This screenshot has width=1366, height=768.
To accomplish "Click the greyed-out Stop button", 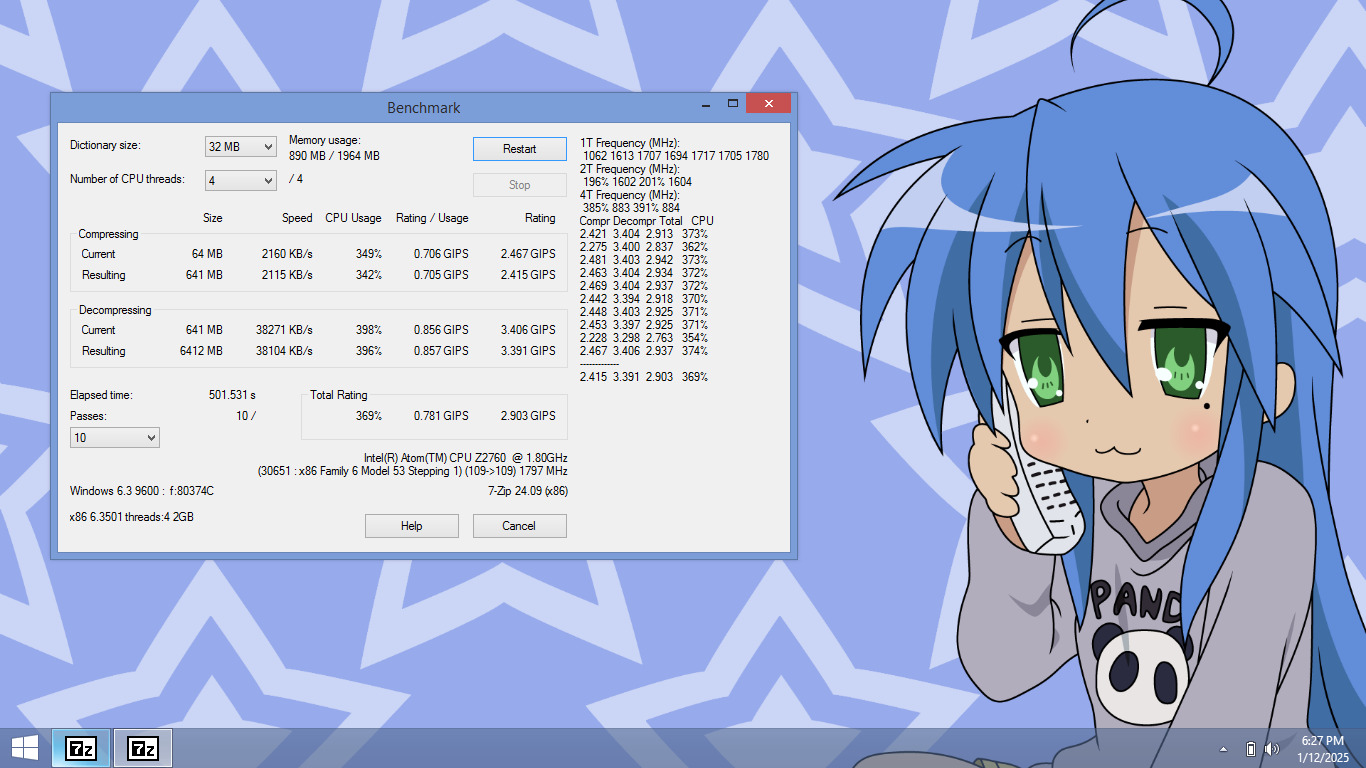I will (x=520, y=185).
